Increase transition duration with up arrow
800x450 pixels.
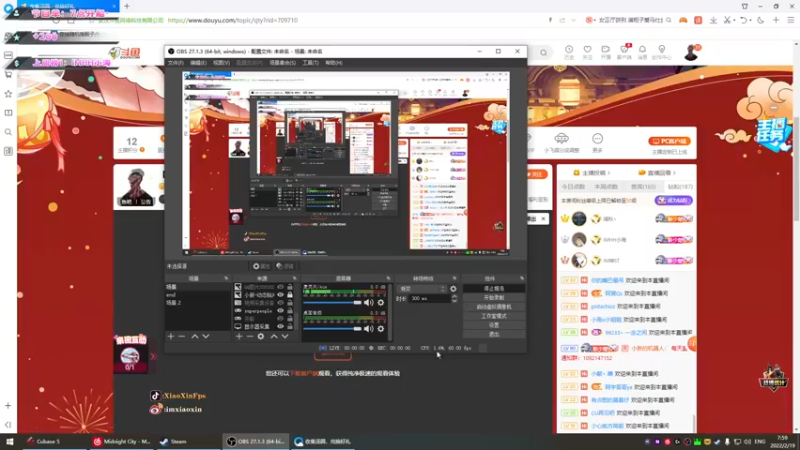(454, 296)
